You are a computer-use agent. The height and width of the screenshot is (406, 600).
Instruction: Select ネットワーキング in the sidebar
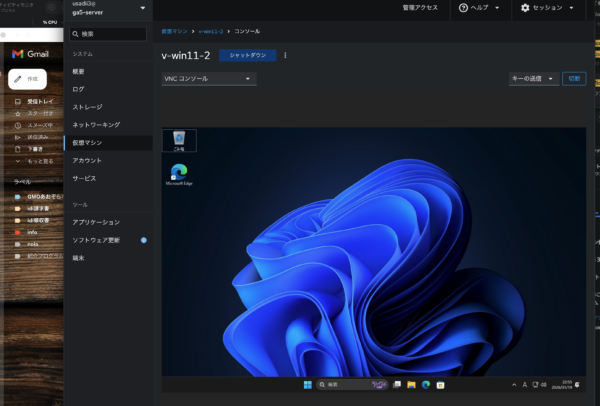[96, 125]
